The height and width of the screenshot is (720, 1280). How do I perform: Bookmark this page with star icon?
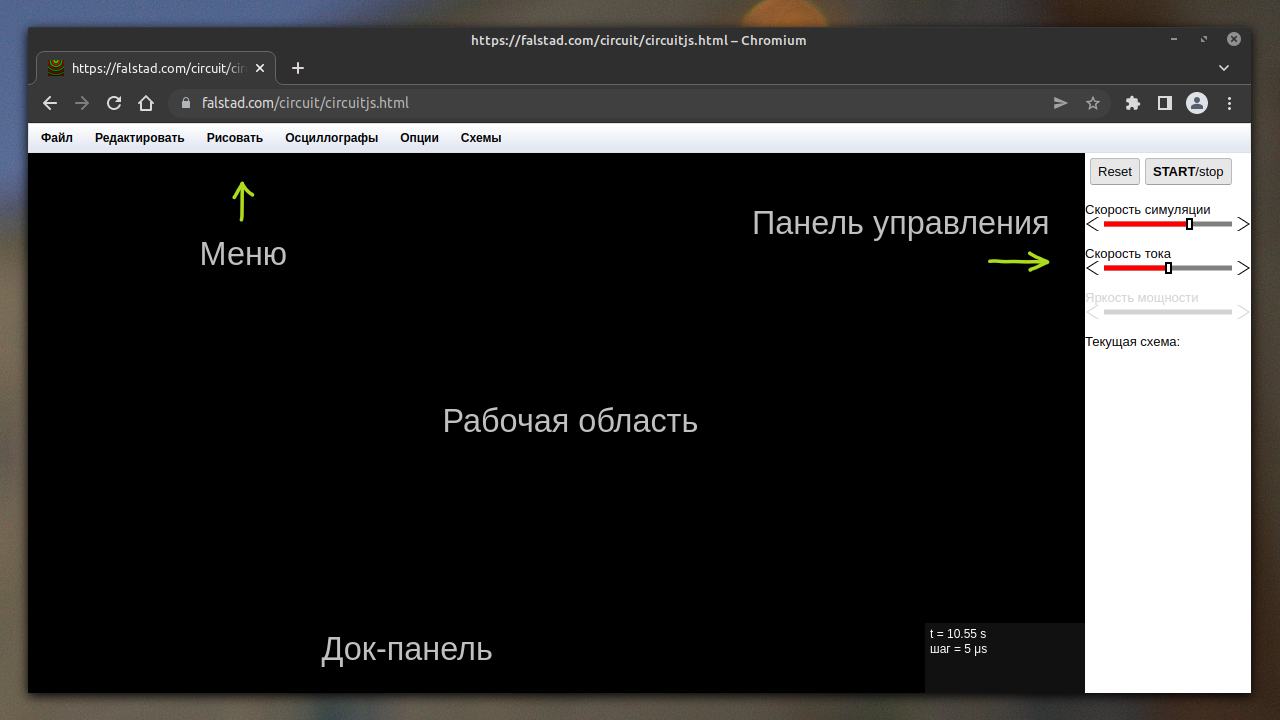click(1093, 103)
